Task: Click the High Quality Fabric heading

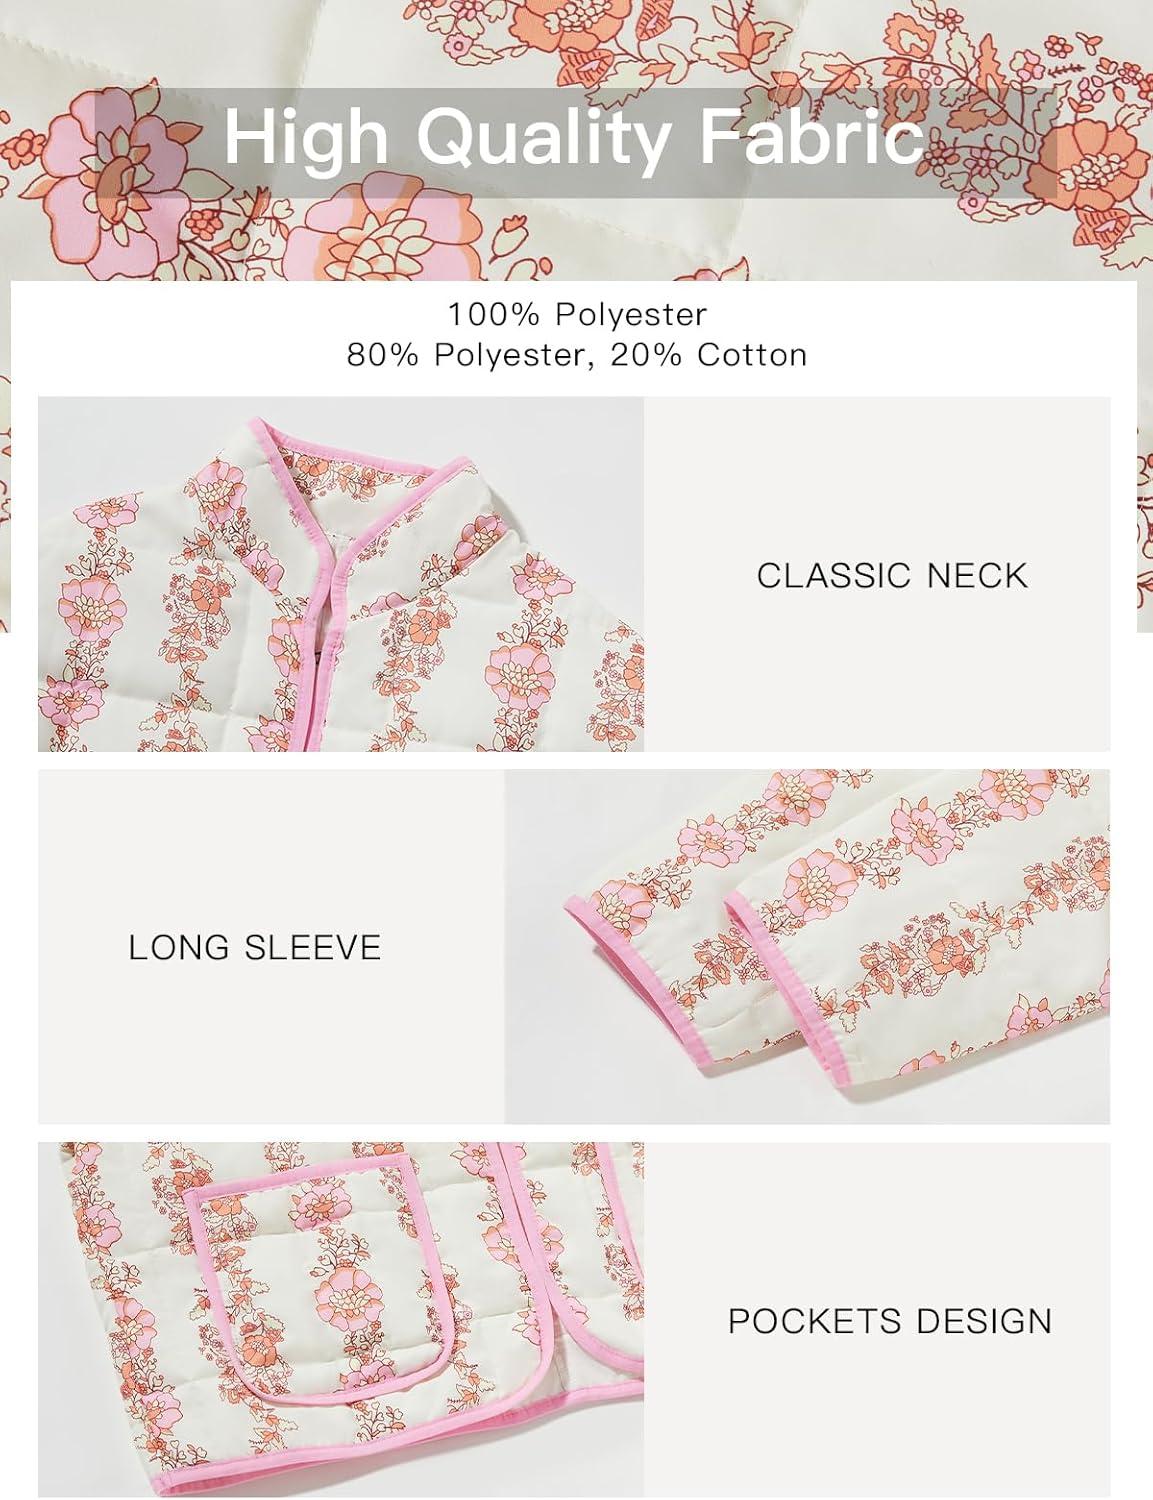Action: (x=574, y=139)
